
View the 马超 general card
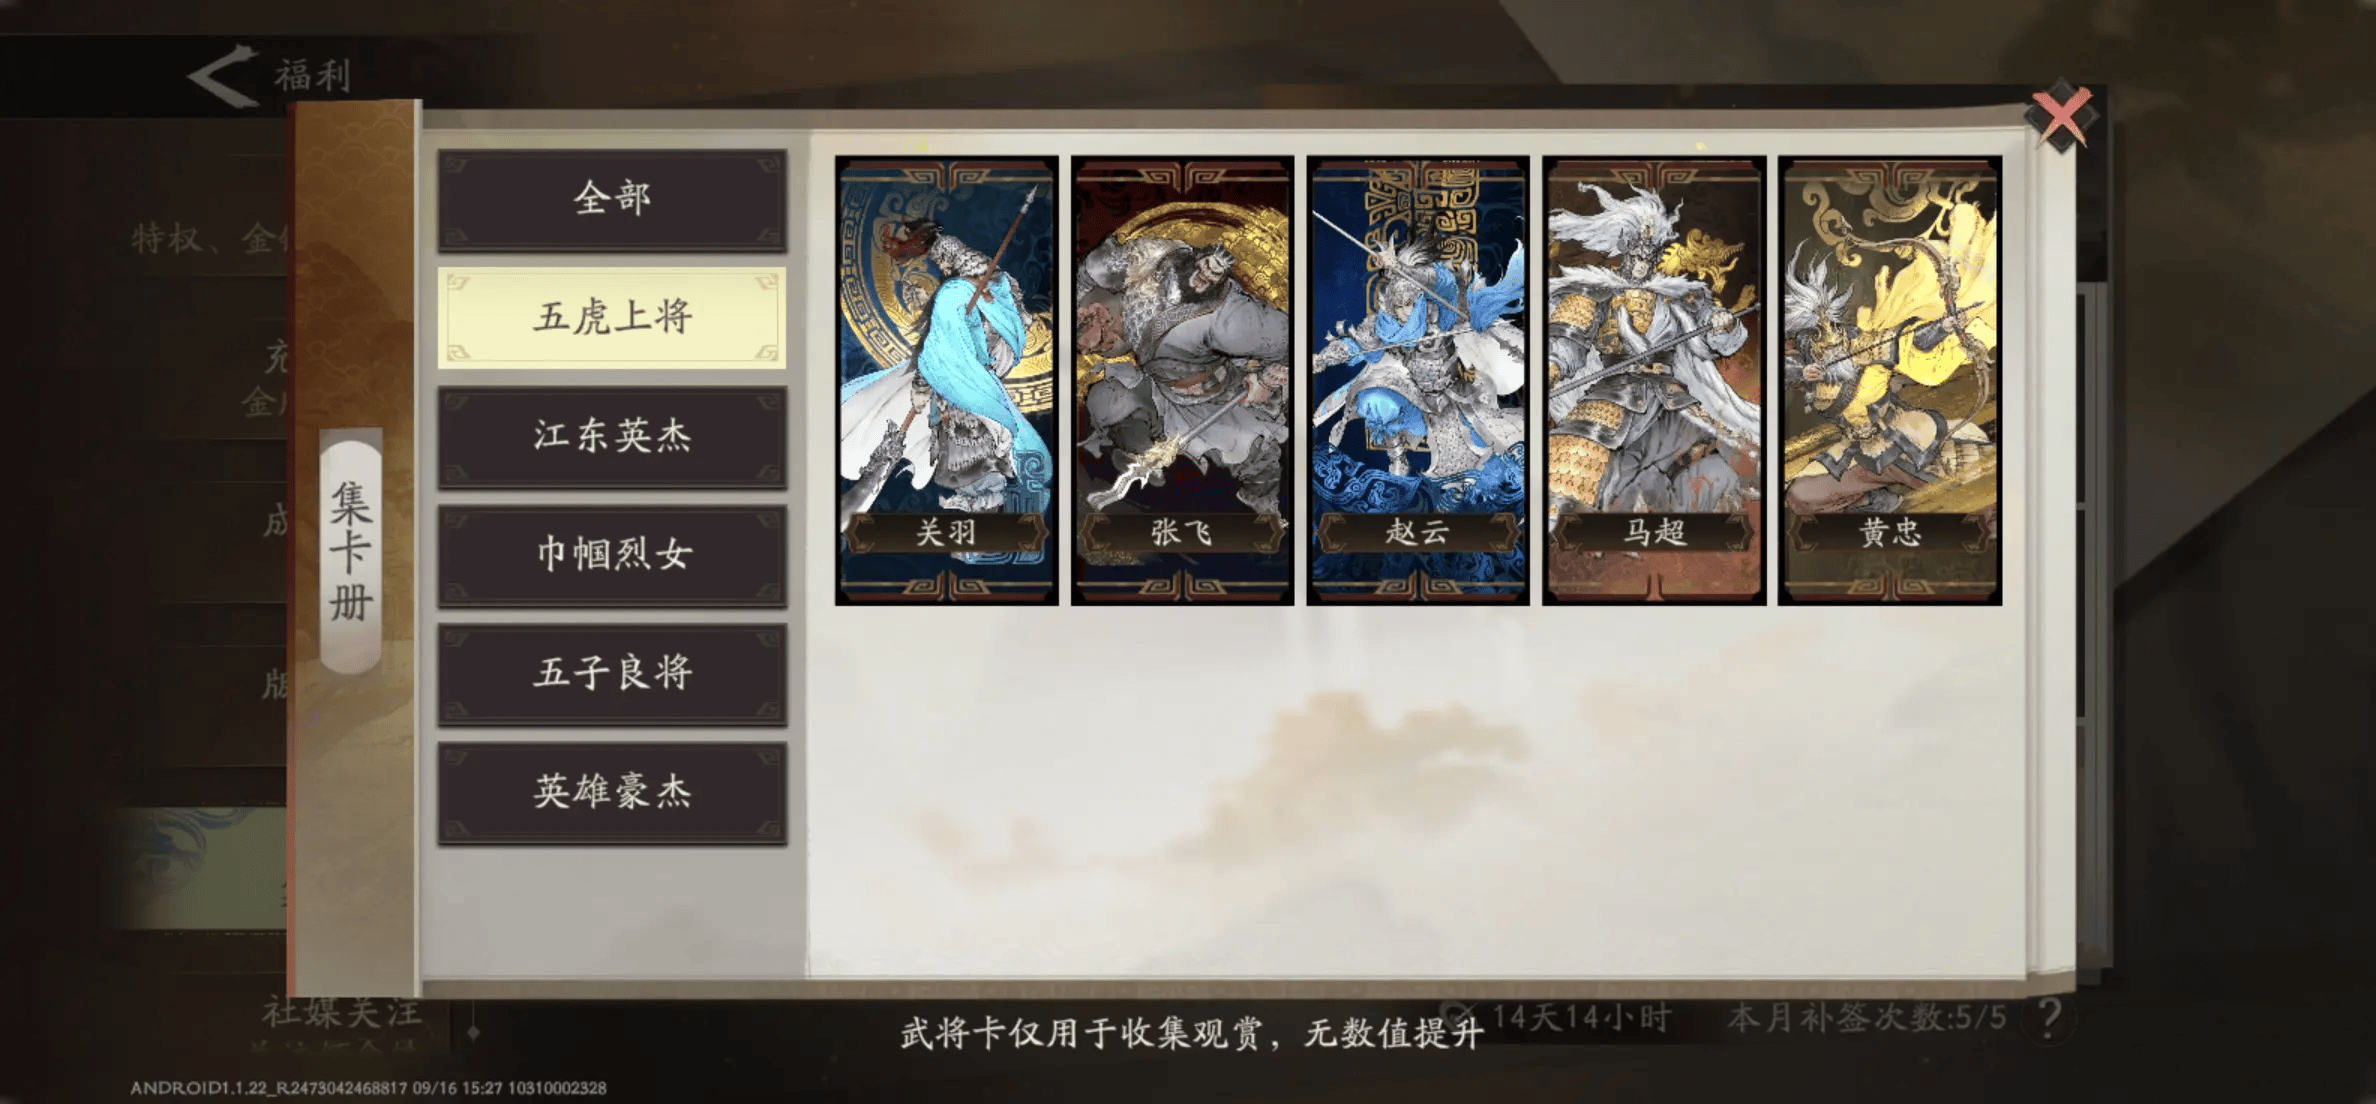tap(1654, 380)
